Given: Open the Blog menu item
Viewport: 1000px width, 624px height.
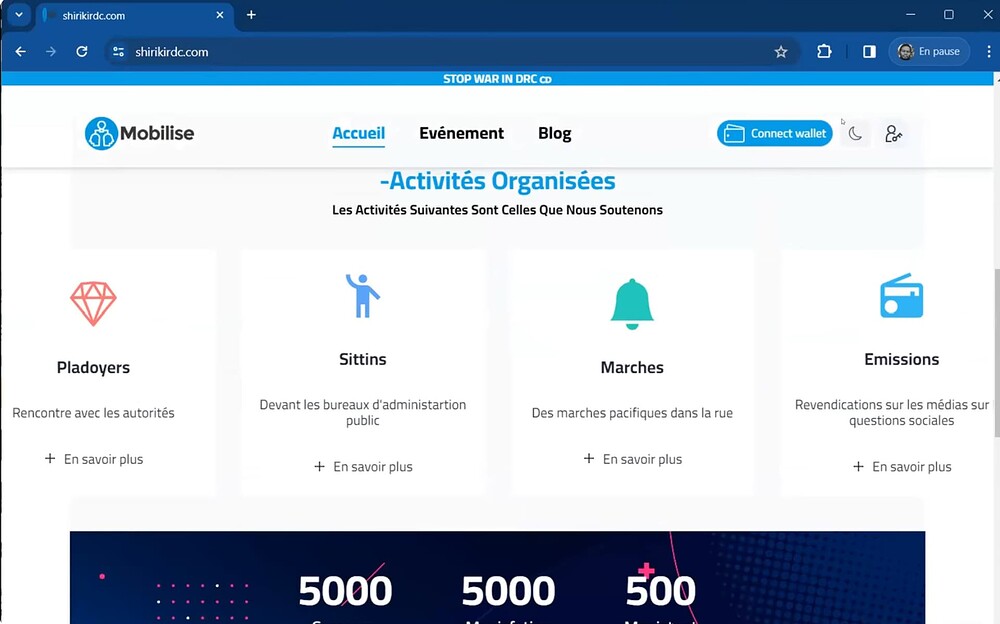Looking at the screenshot, I should pyautogui.click(x=554, y=133).
